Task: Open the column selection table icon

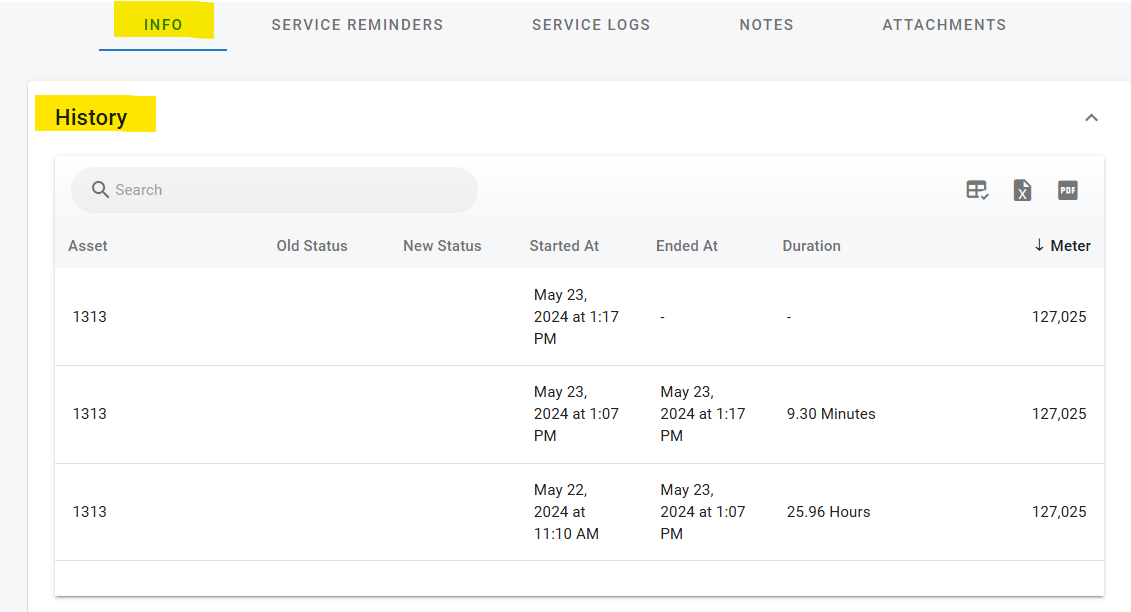Action: [977, 190]
